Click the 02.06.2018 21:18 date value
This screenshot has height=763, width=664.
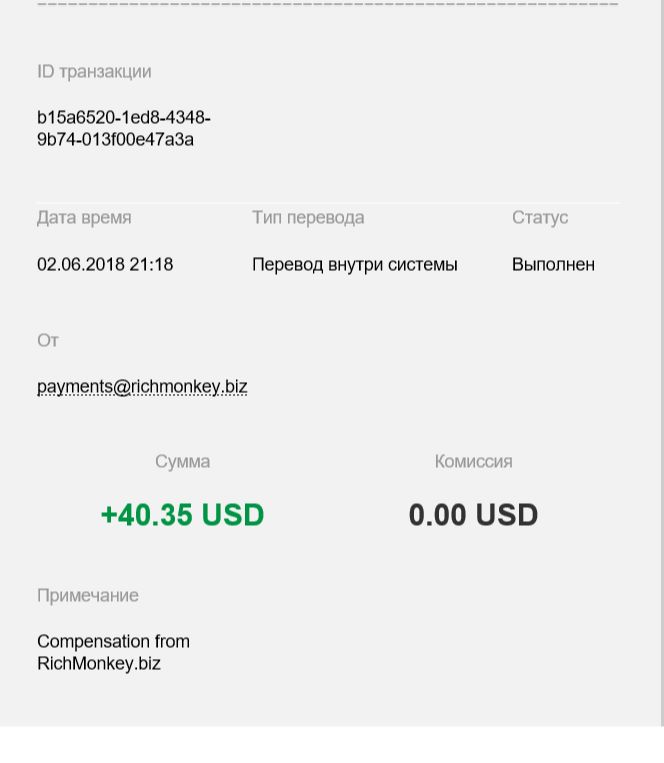(x=105, y=265)
